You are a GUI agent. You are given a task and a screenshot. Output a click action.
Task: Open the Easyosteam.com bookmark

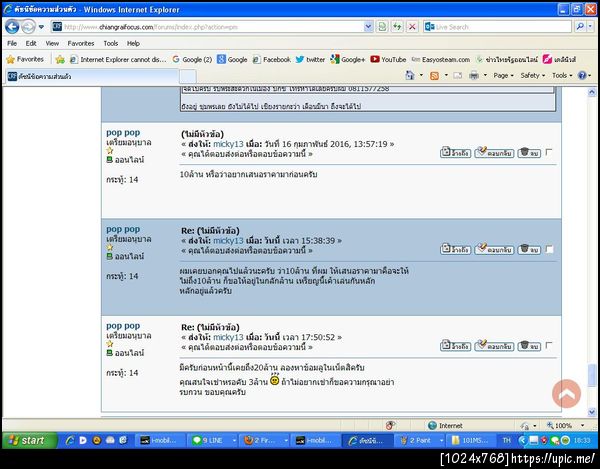440,59
